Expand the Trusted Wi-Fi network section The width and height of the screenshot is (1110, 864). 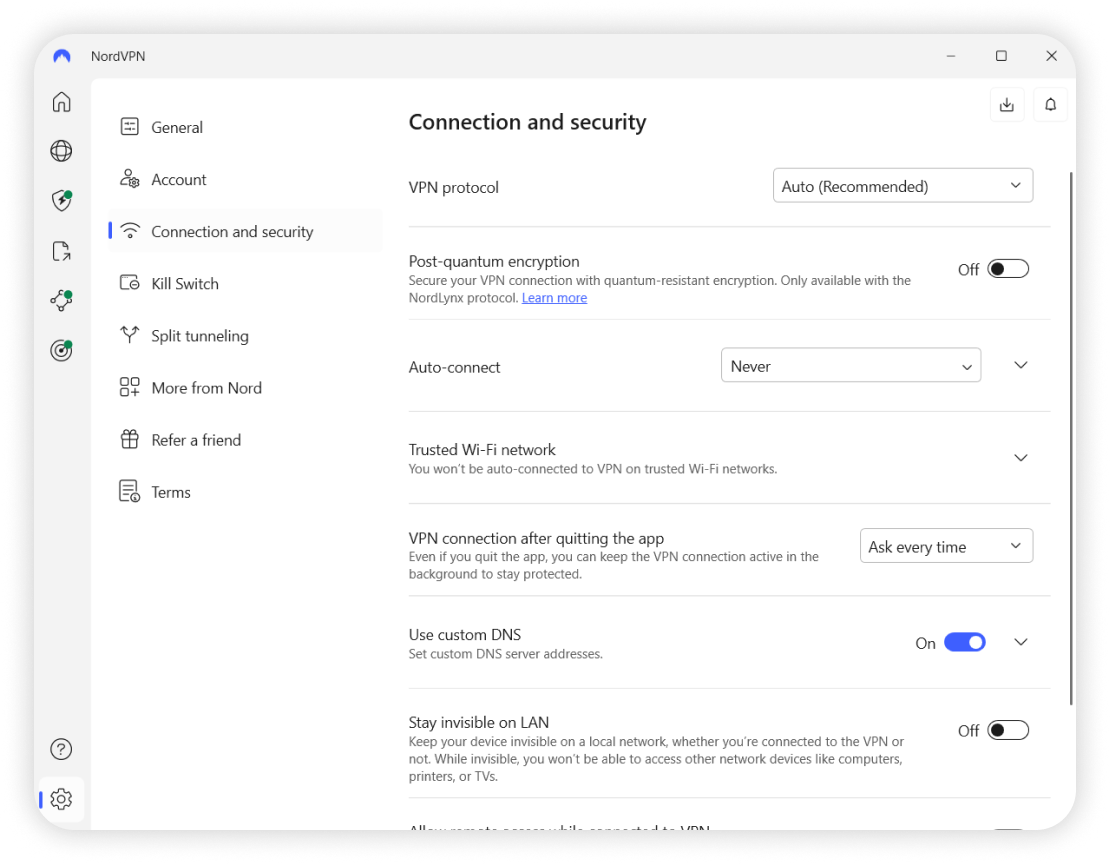(1020, 458)
